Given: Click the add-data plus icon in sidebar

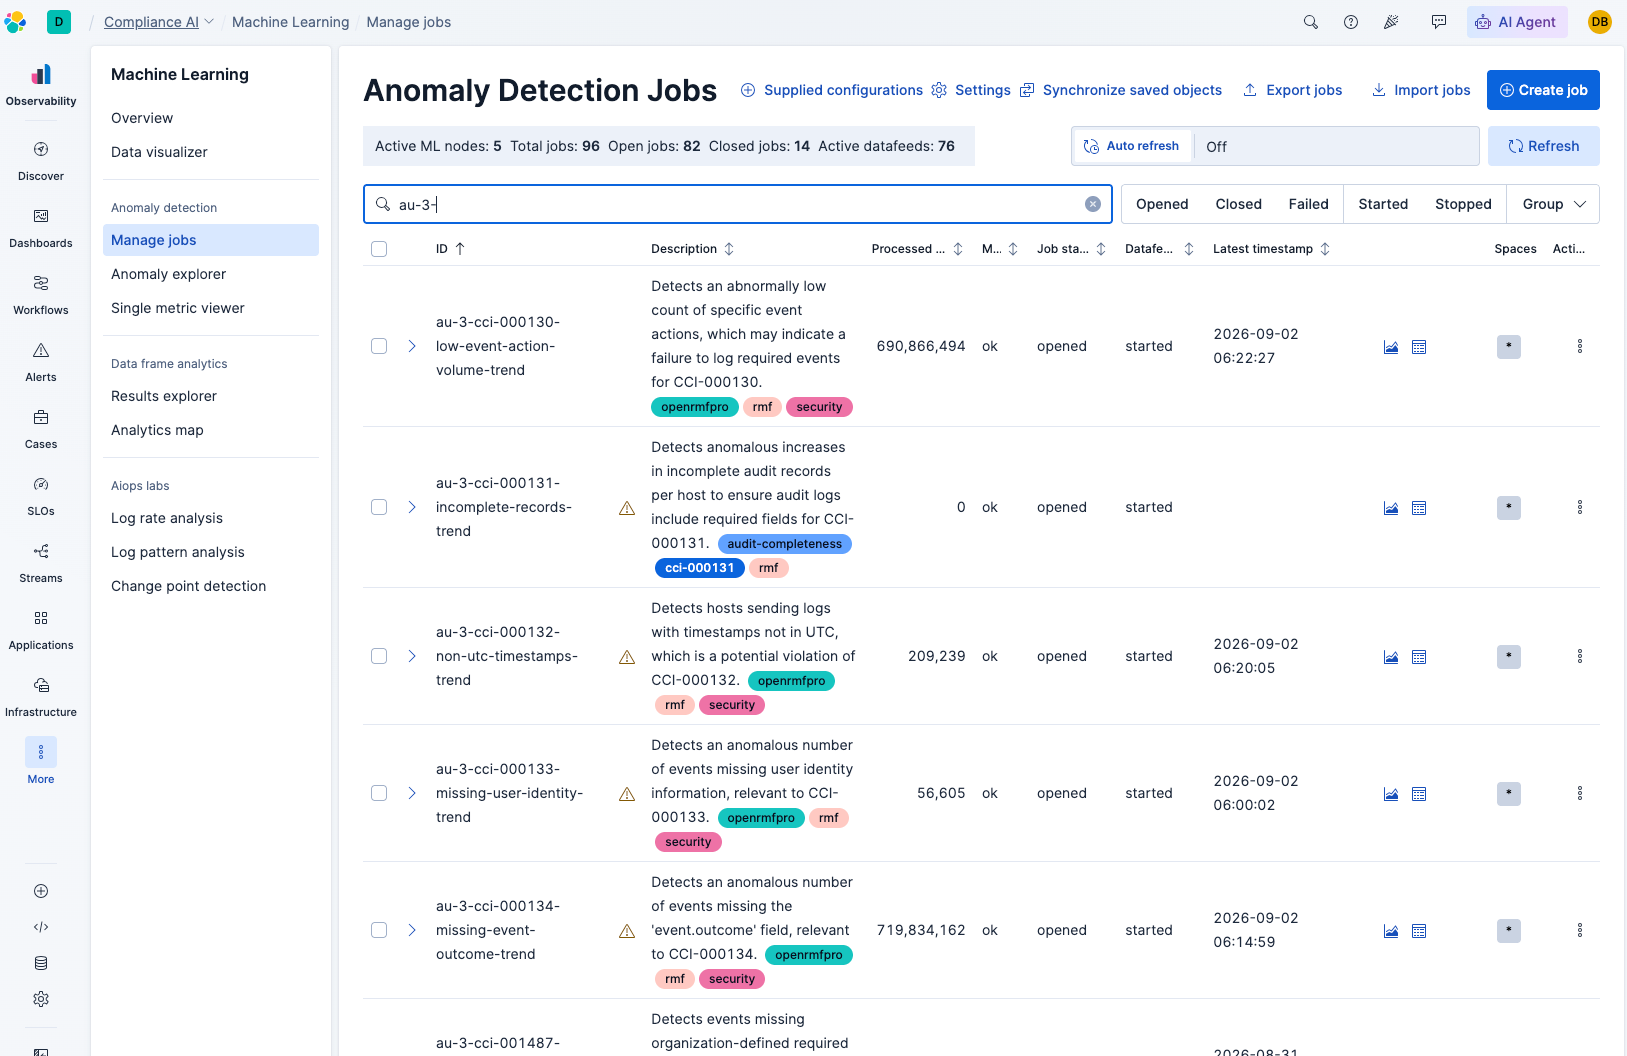Looking at the screenshot, I should click(x=41, y=891).
